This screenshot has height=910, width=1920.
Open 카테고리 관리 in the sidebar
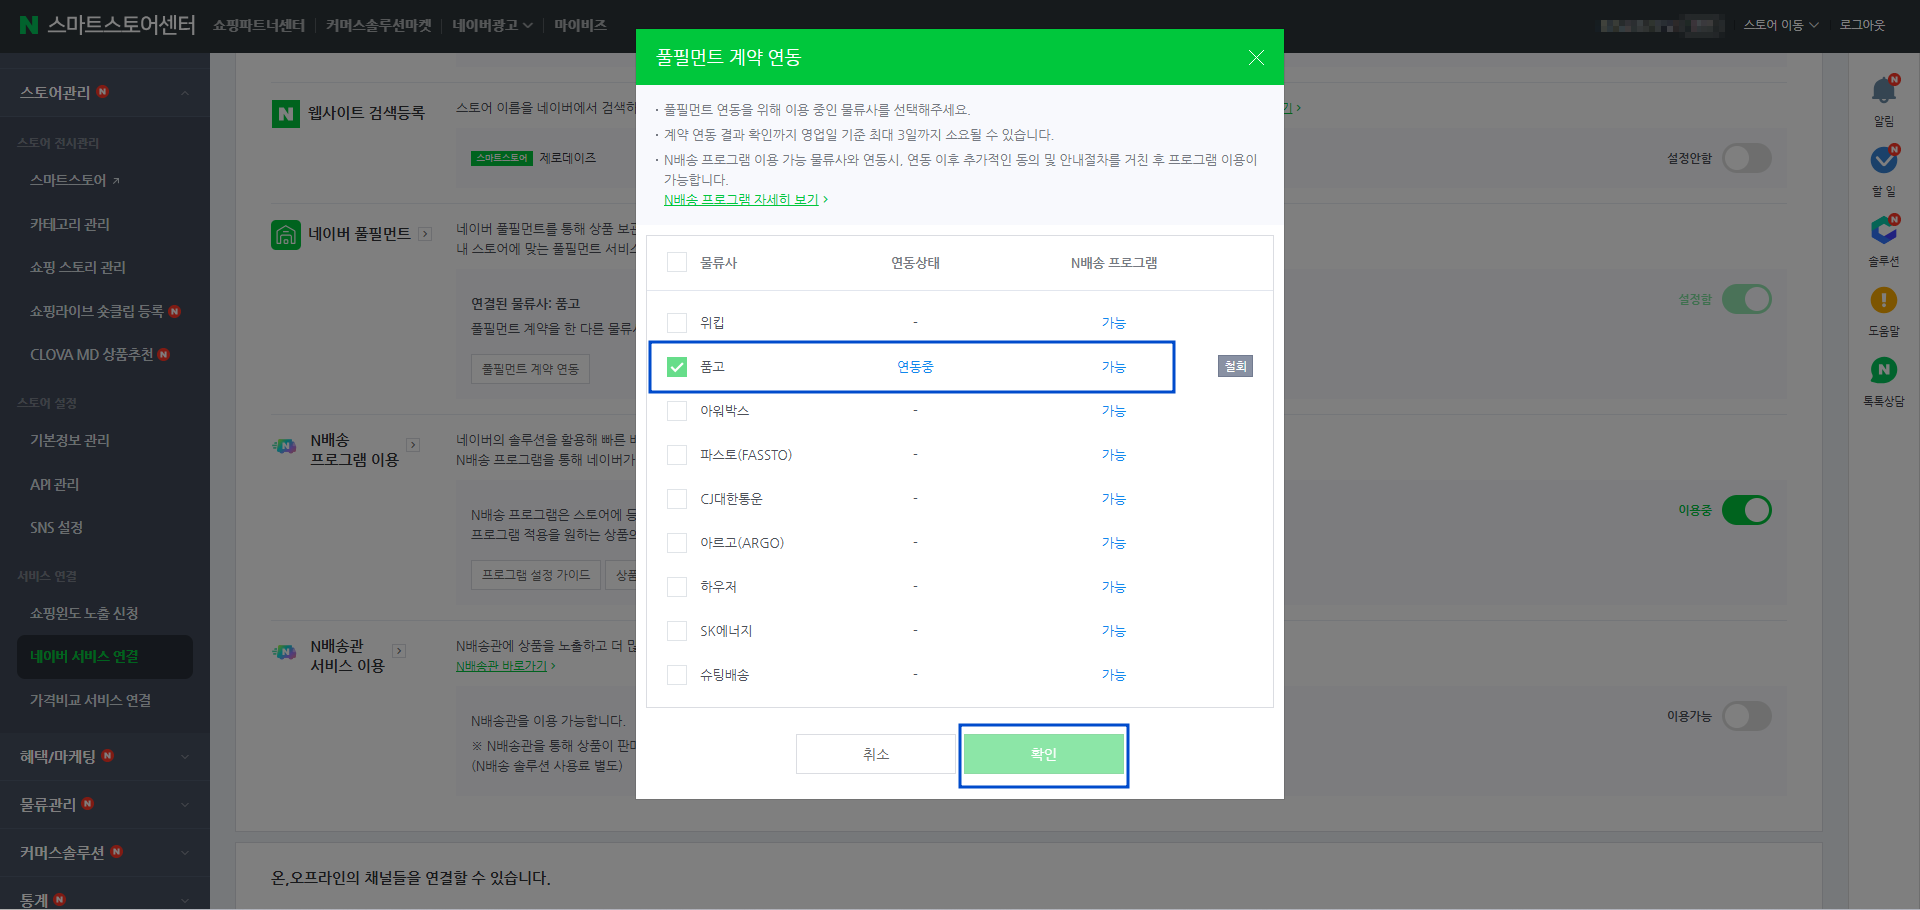(70, 224)
